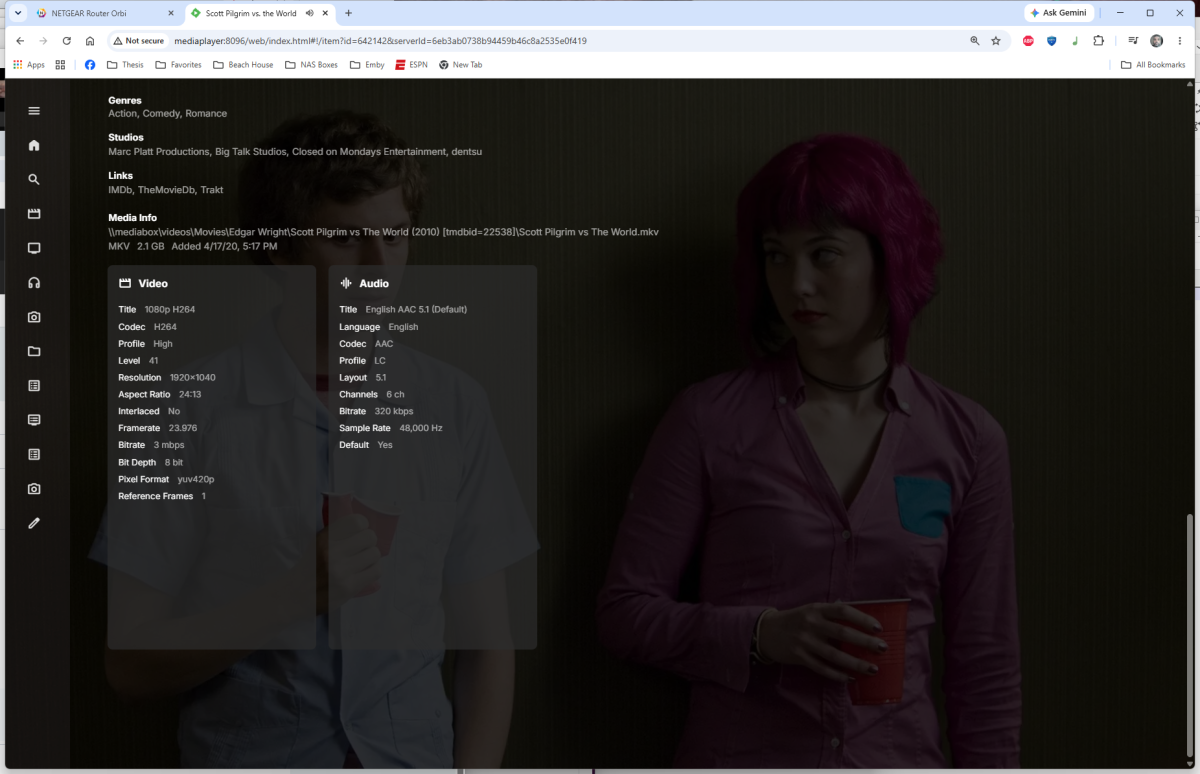1200x774 pixels.
Task: Mute the Scott Pilgrim tab via speaker icon
Action: (x=309, y=13)
